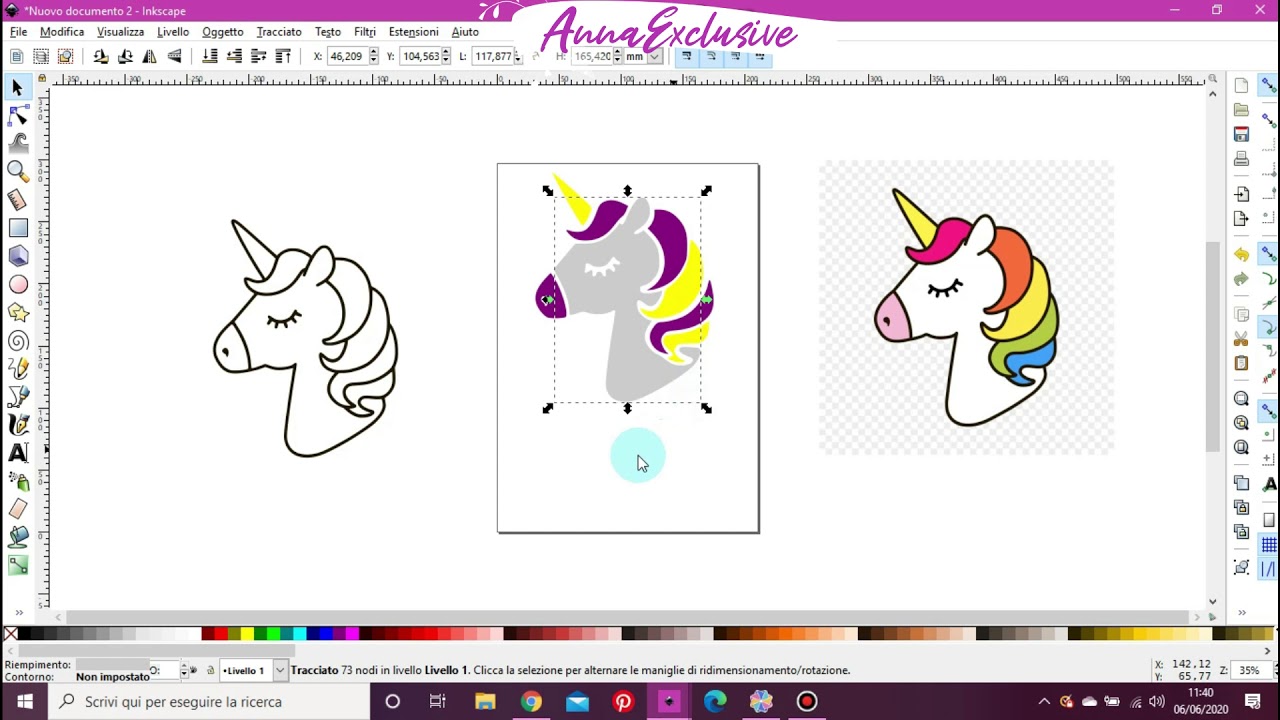
Task: Select the 3D box tool
Action: (17, 256)
